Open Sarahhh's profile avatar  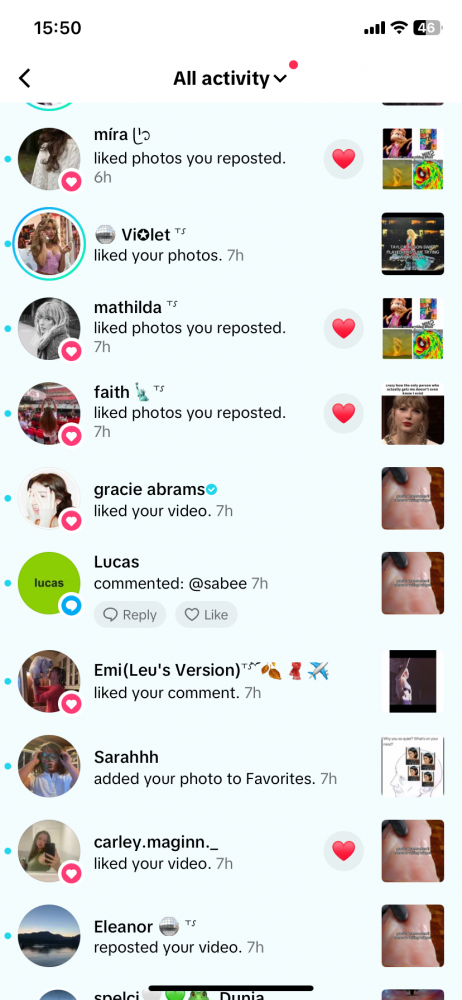point(49,765)
